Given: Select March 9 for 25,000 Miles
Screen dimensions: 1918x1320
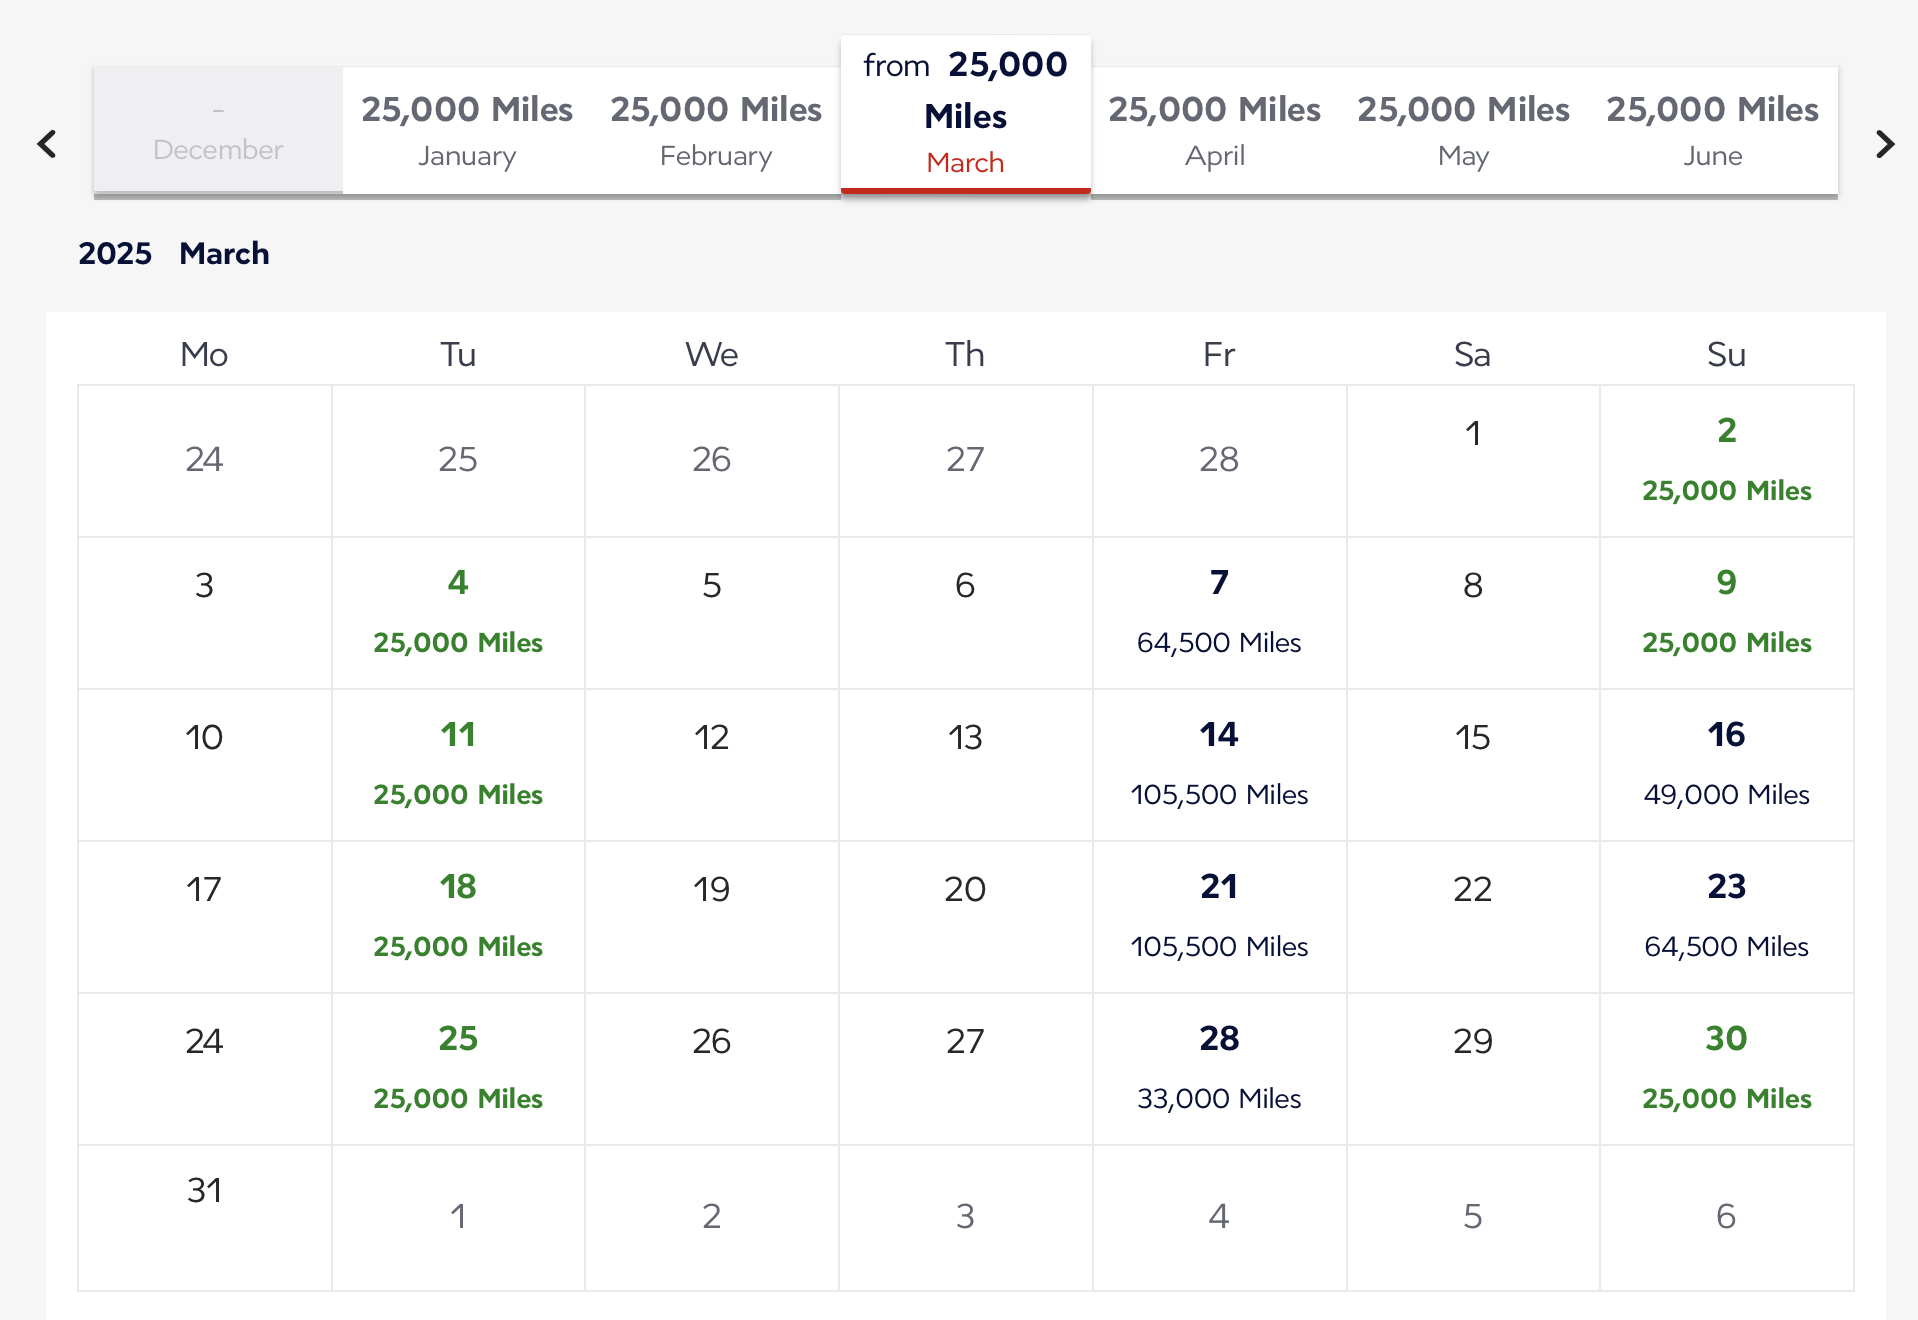Looking at the screenshot, I should click(x=1726, y=612).
